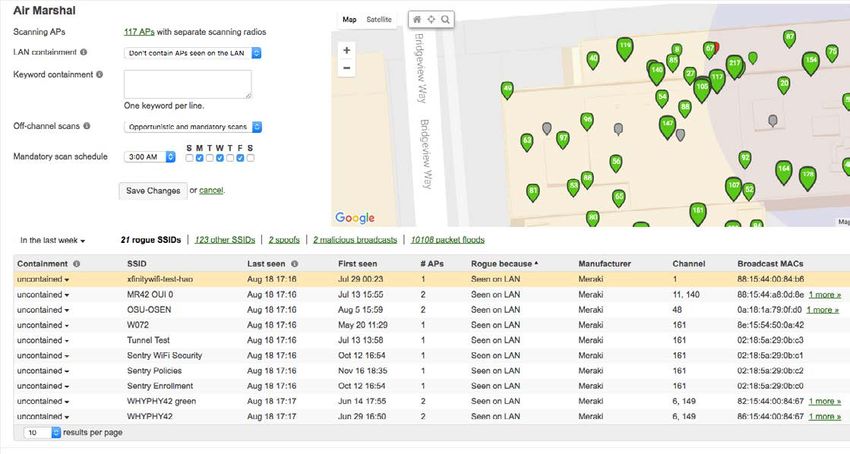The image size is (850, 454).
Task: Click the map home icon
Action: coord(417,20)
